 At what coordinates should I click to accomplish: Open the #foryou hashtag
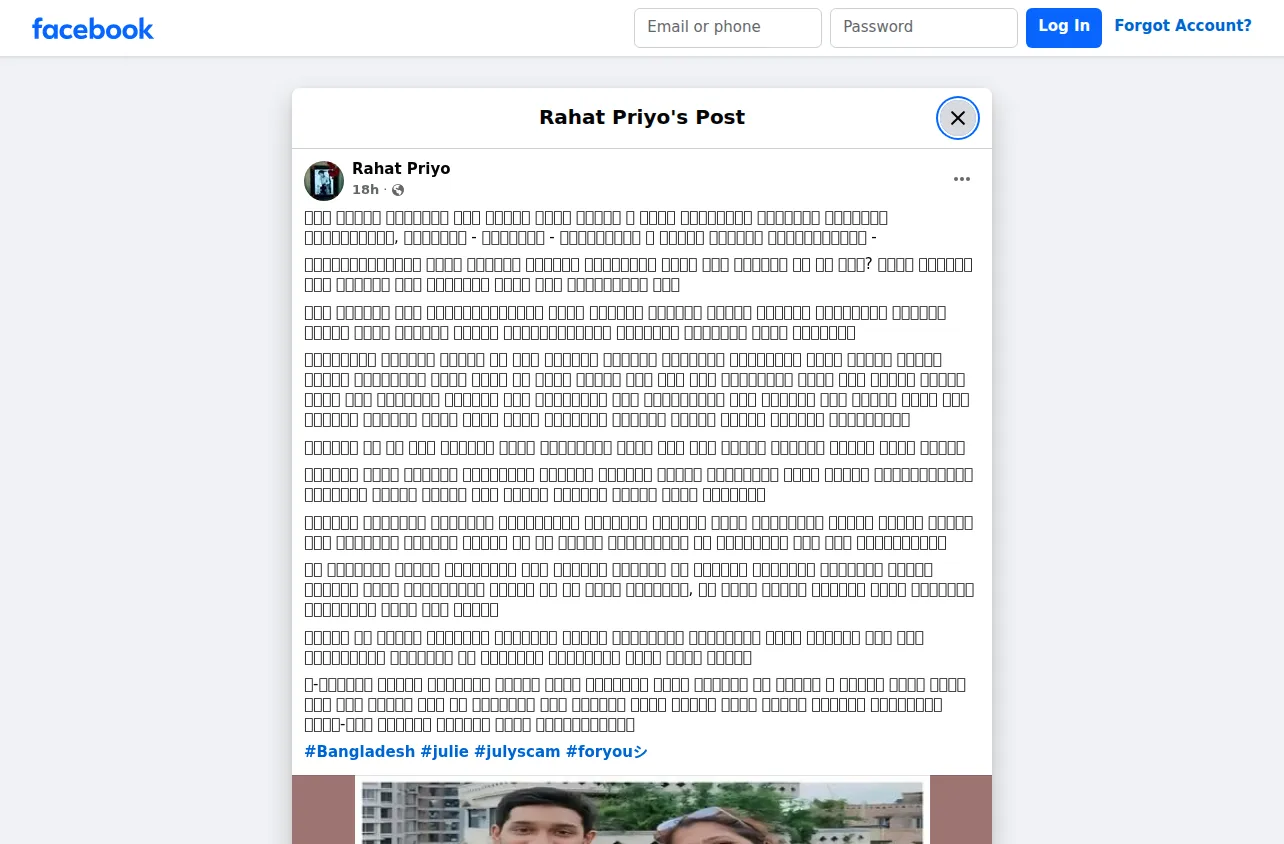[606, 752]
